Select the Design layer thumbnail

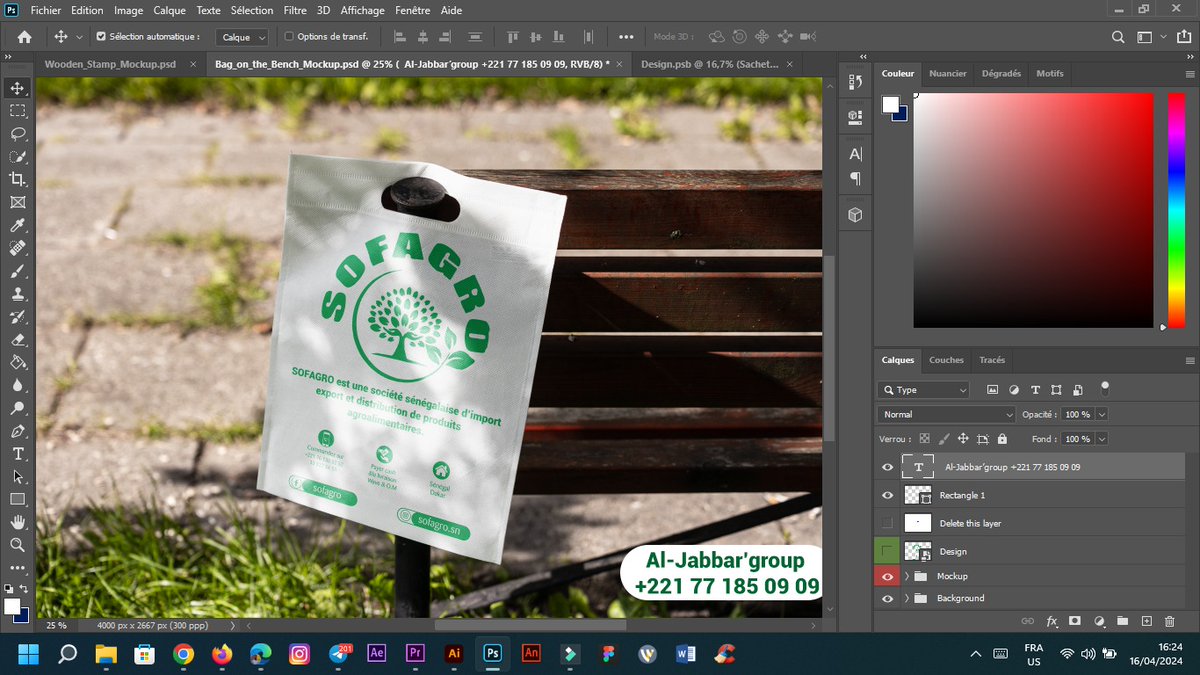(x=918, y=551)
